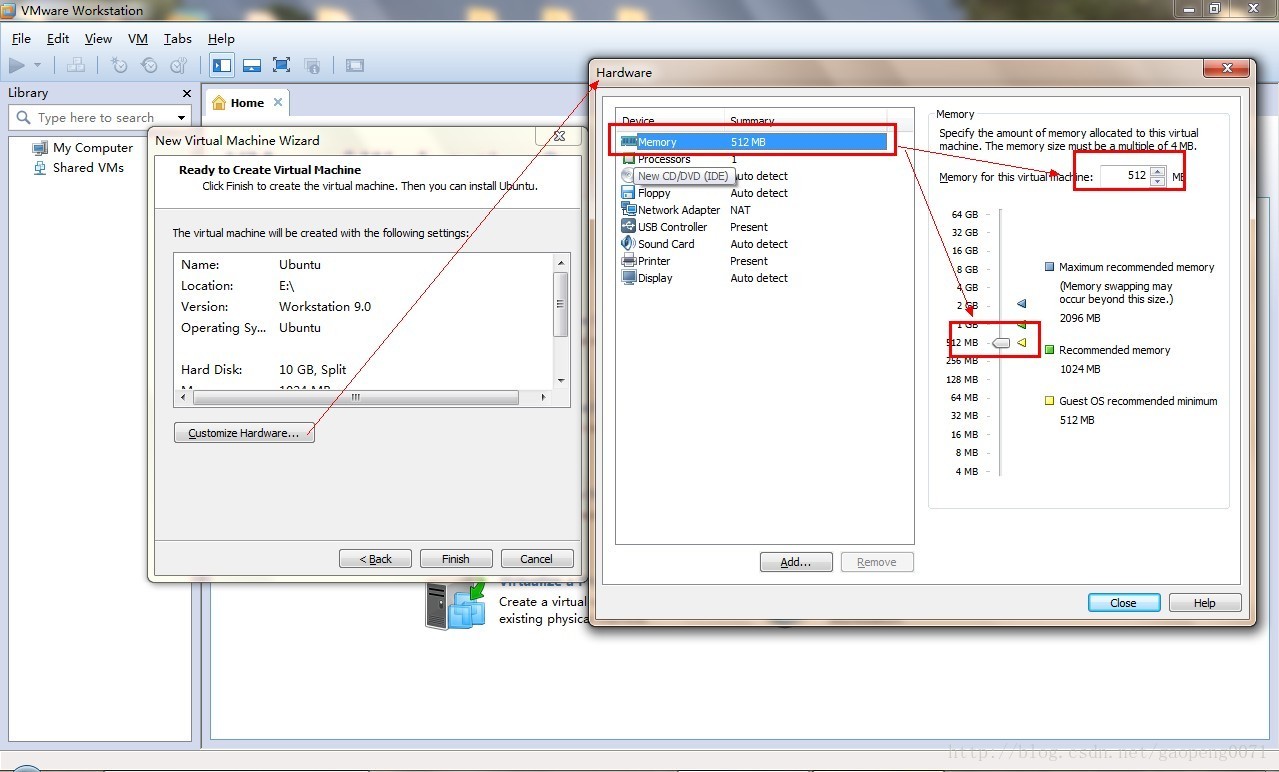Click the 4 MB label on memory scale
Viewport: 1279px width, 772px height.
(x=965, y=471)
